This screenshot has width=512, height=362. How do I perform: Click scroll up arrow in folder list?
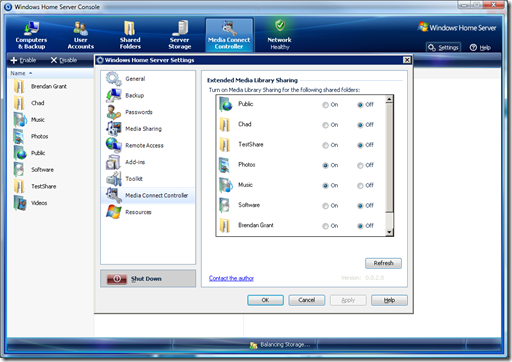(389, 99)
